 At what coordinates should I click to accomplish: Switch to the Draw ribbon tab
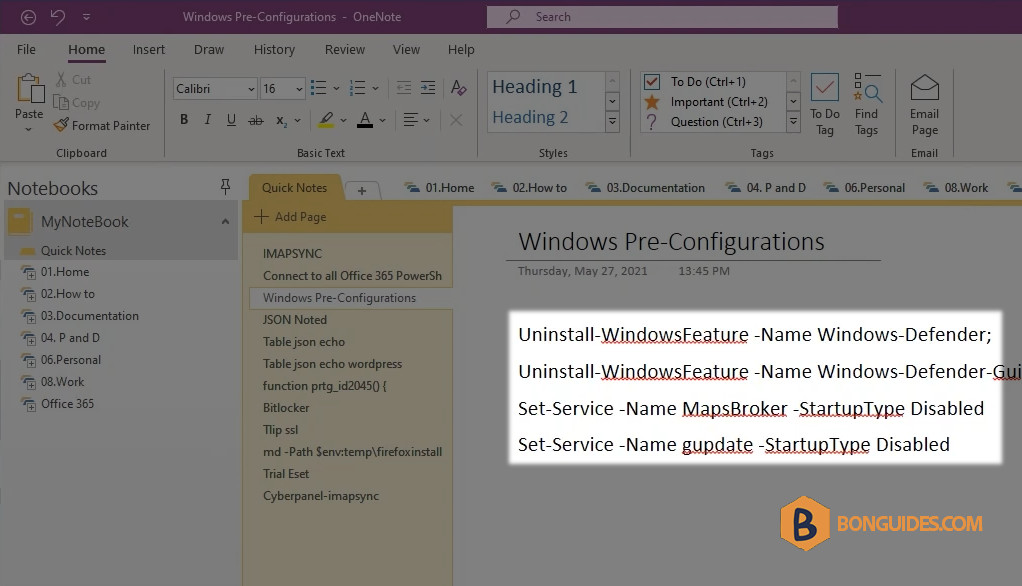click(209, 50)
